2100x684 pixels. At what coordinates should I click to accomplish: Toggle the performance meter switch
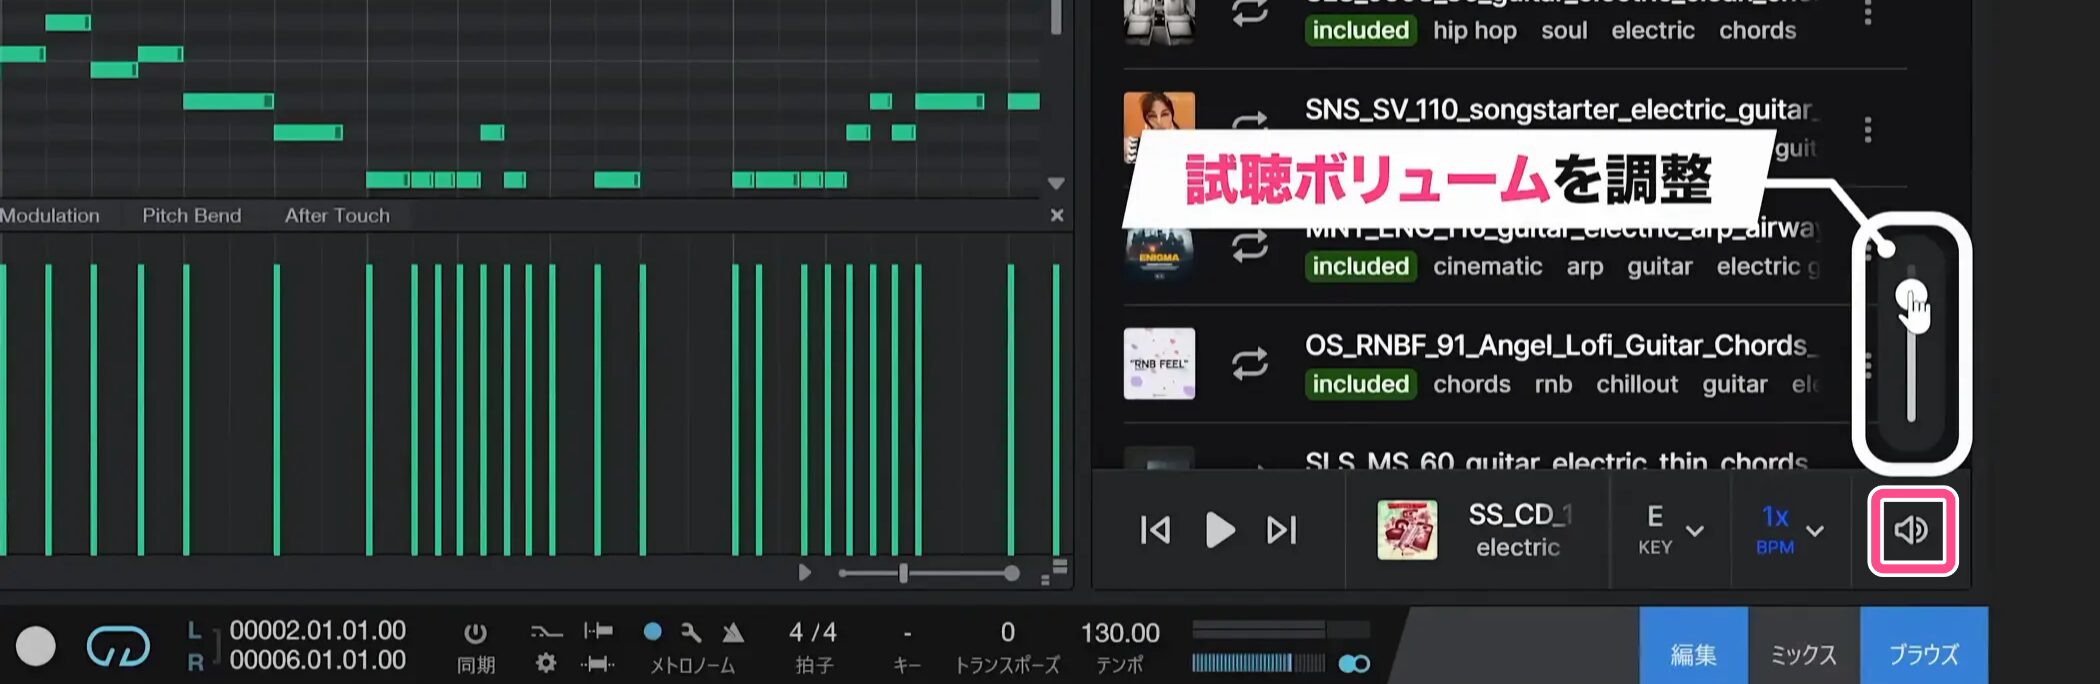[x=1354, y=663]
